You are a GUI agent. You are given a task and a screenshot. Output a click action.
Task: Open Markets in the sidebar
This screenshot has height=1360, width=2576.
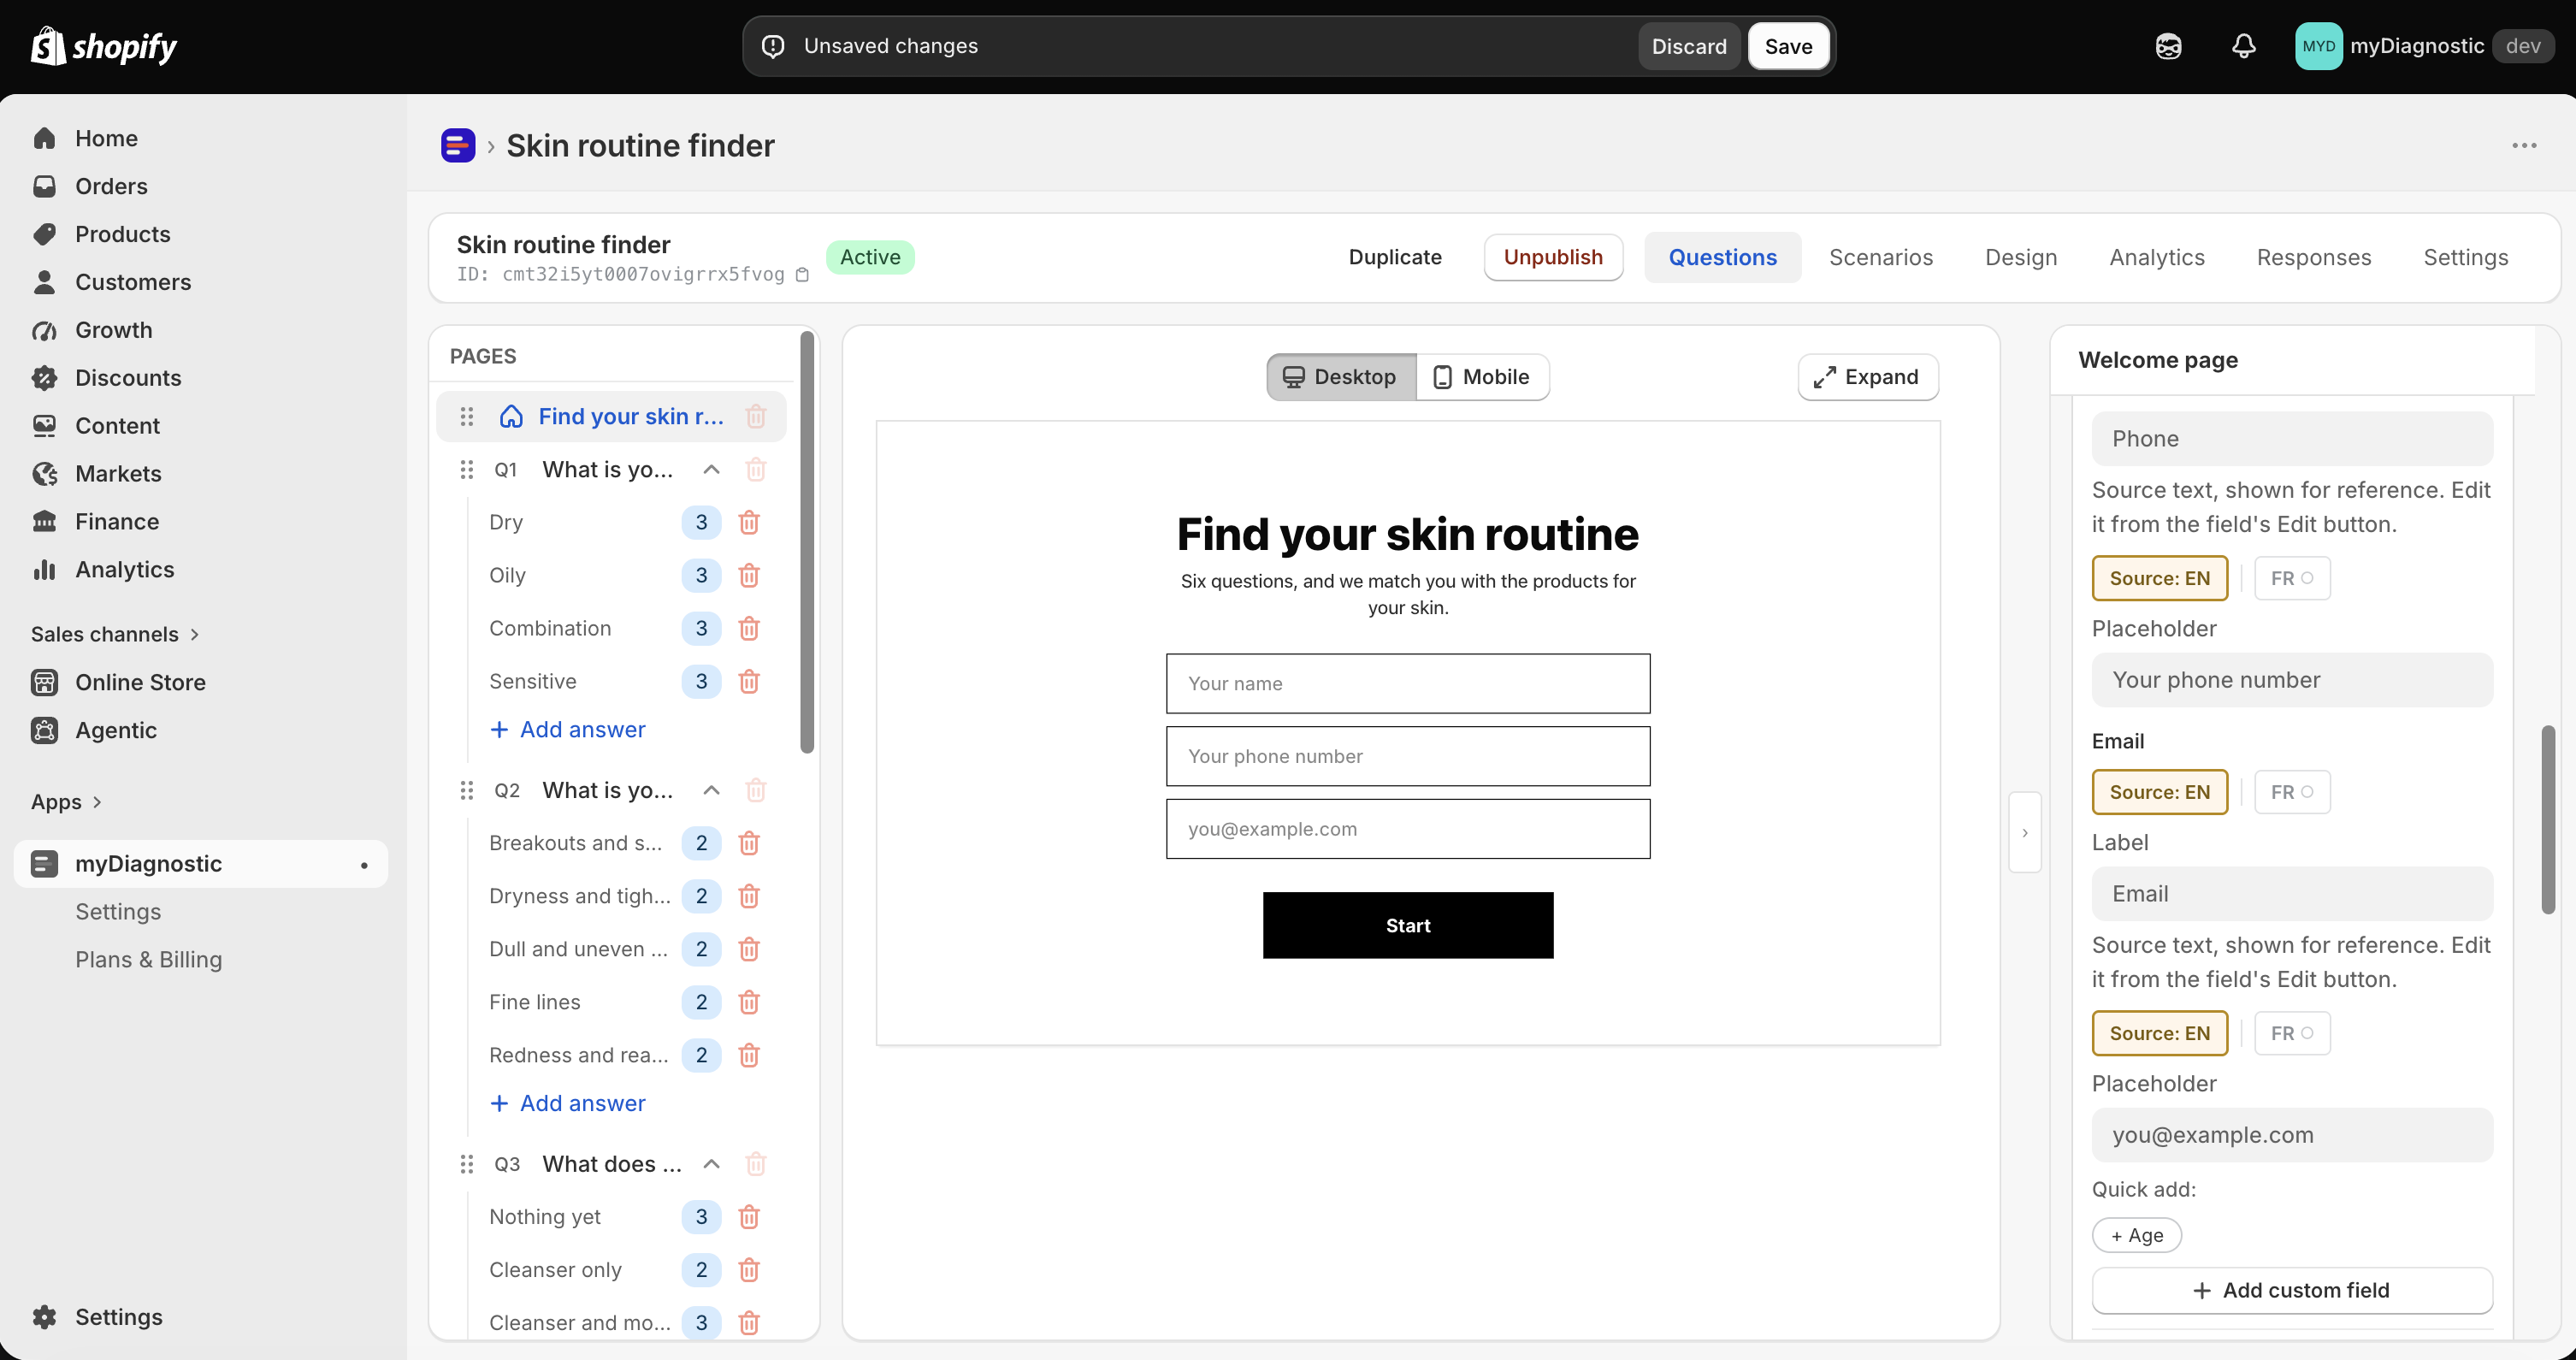coord(118,474)
